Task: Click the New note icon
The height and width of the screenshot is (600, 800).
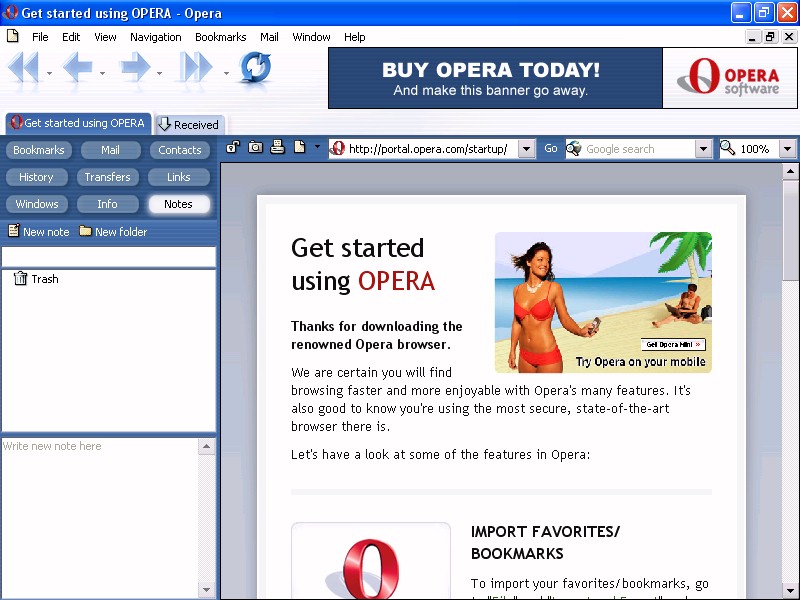Action: coord(14,231)
